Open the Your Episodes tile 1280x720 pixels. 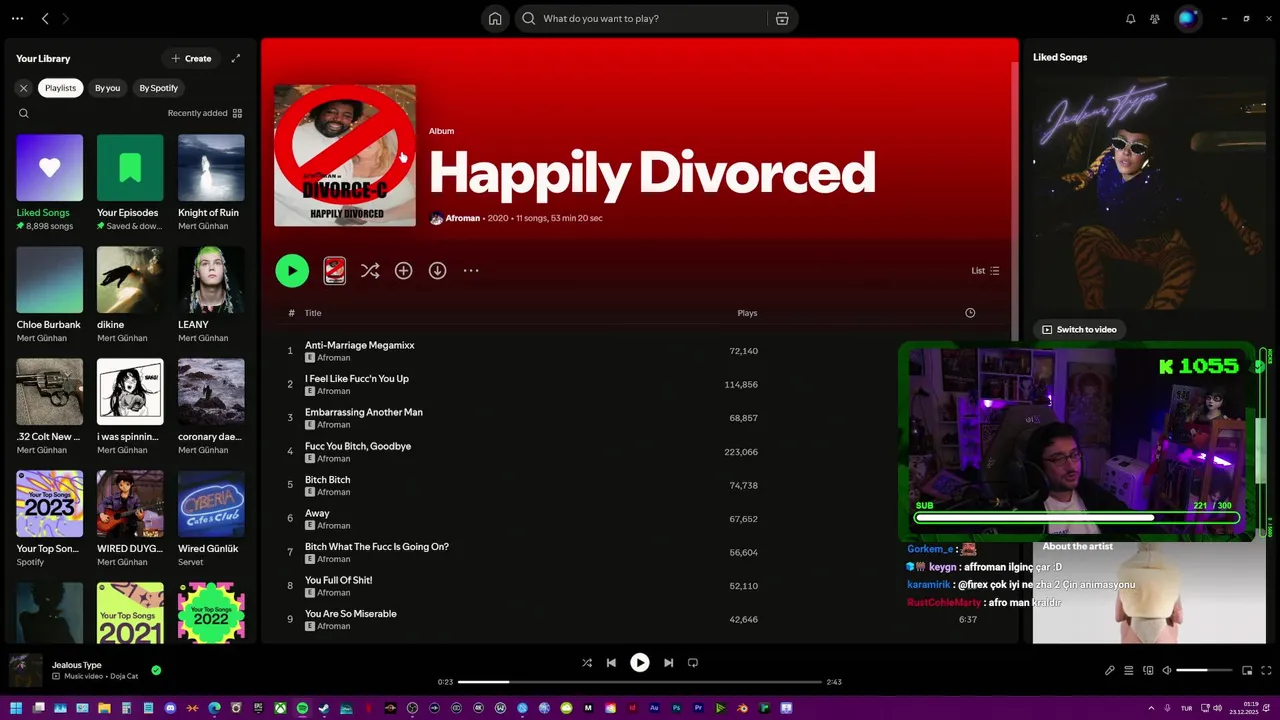point(130,182)
